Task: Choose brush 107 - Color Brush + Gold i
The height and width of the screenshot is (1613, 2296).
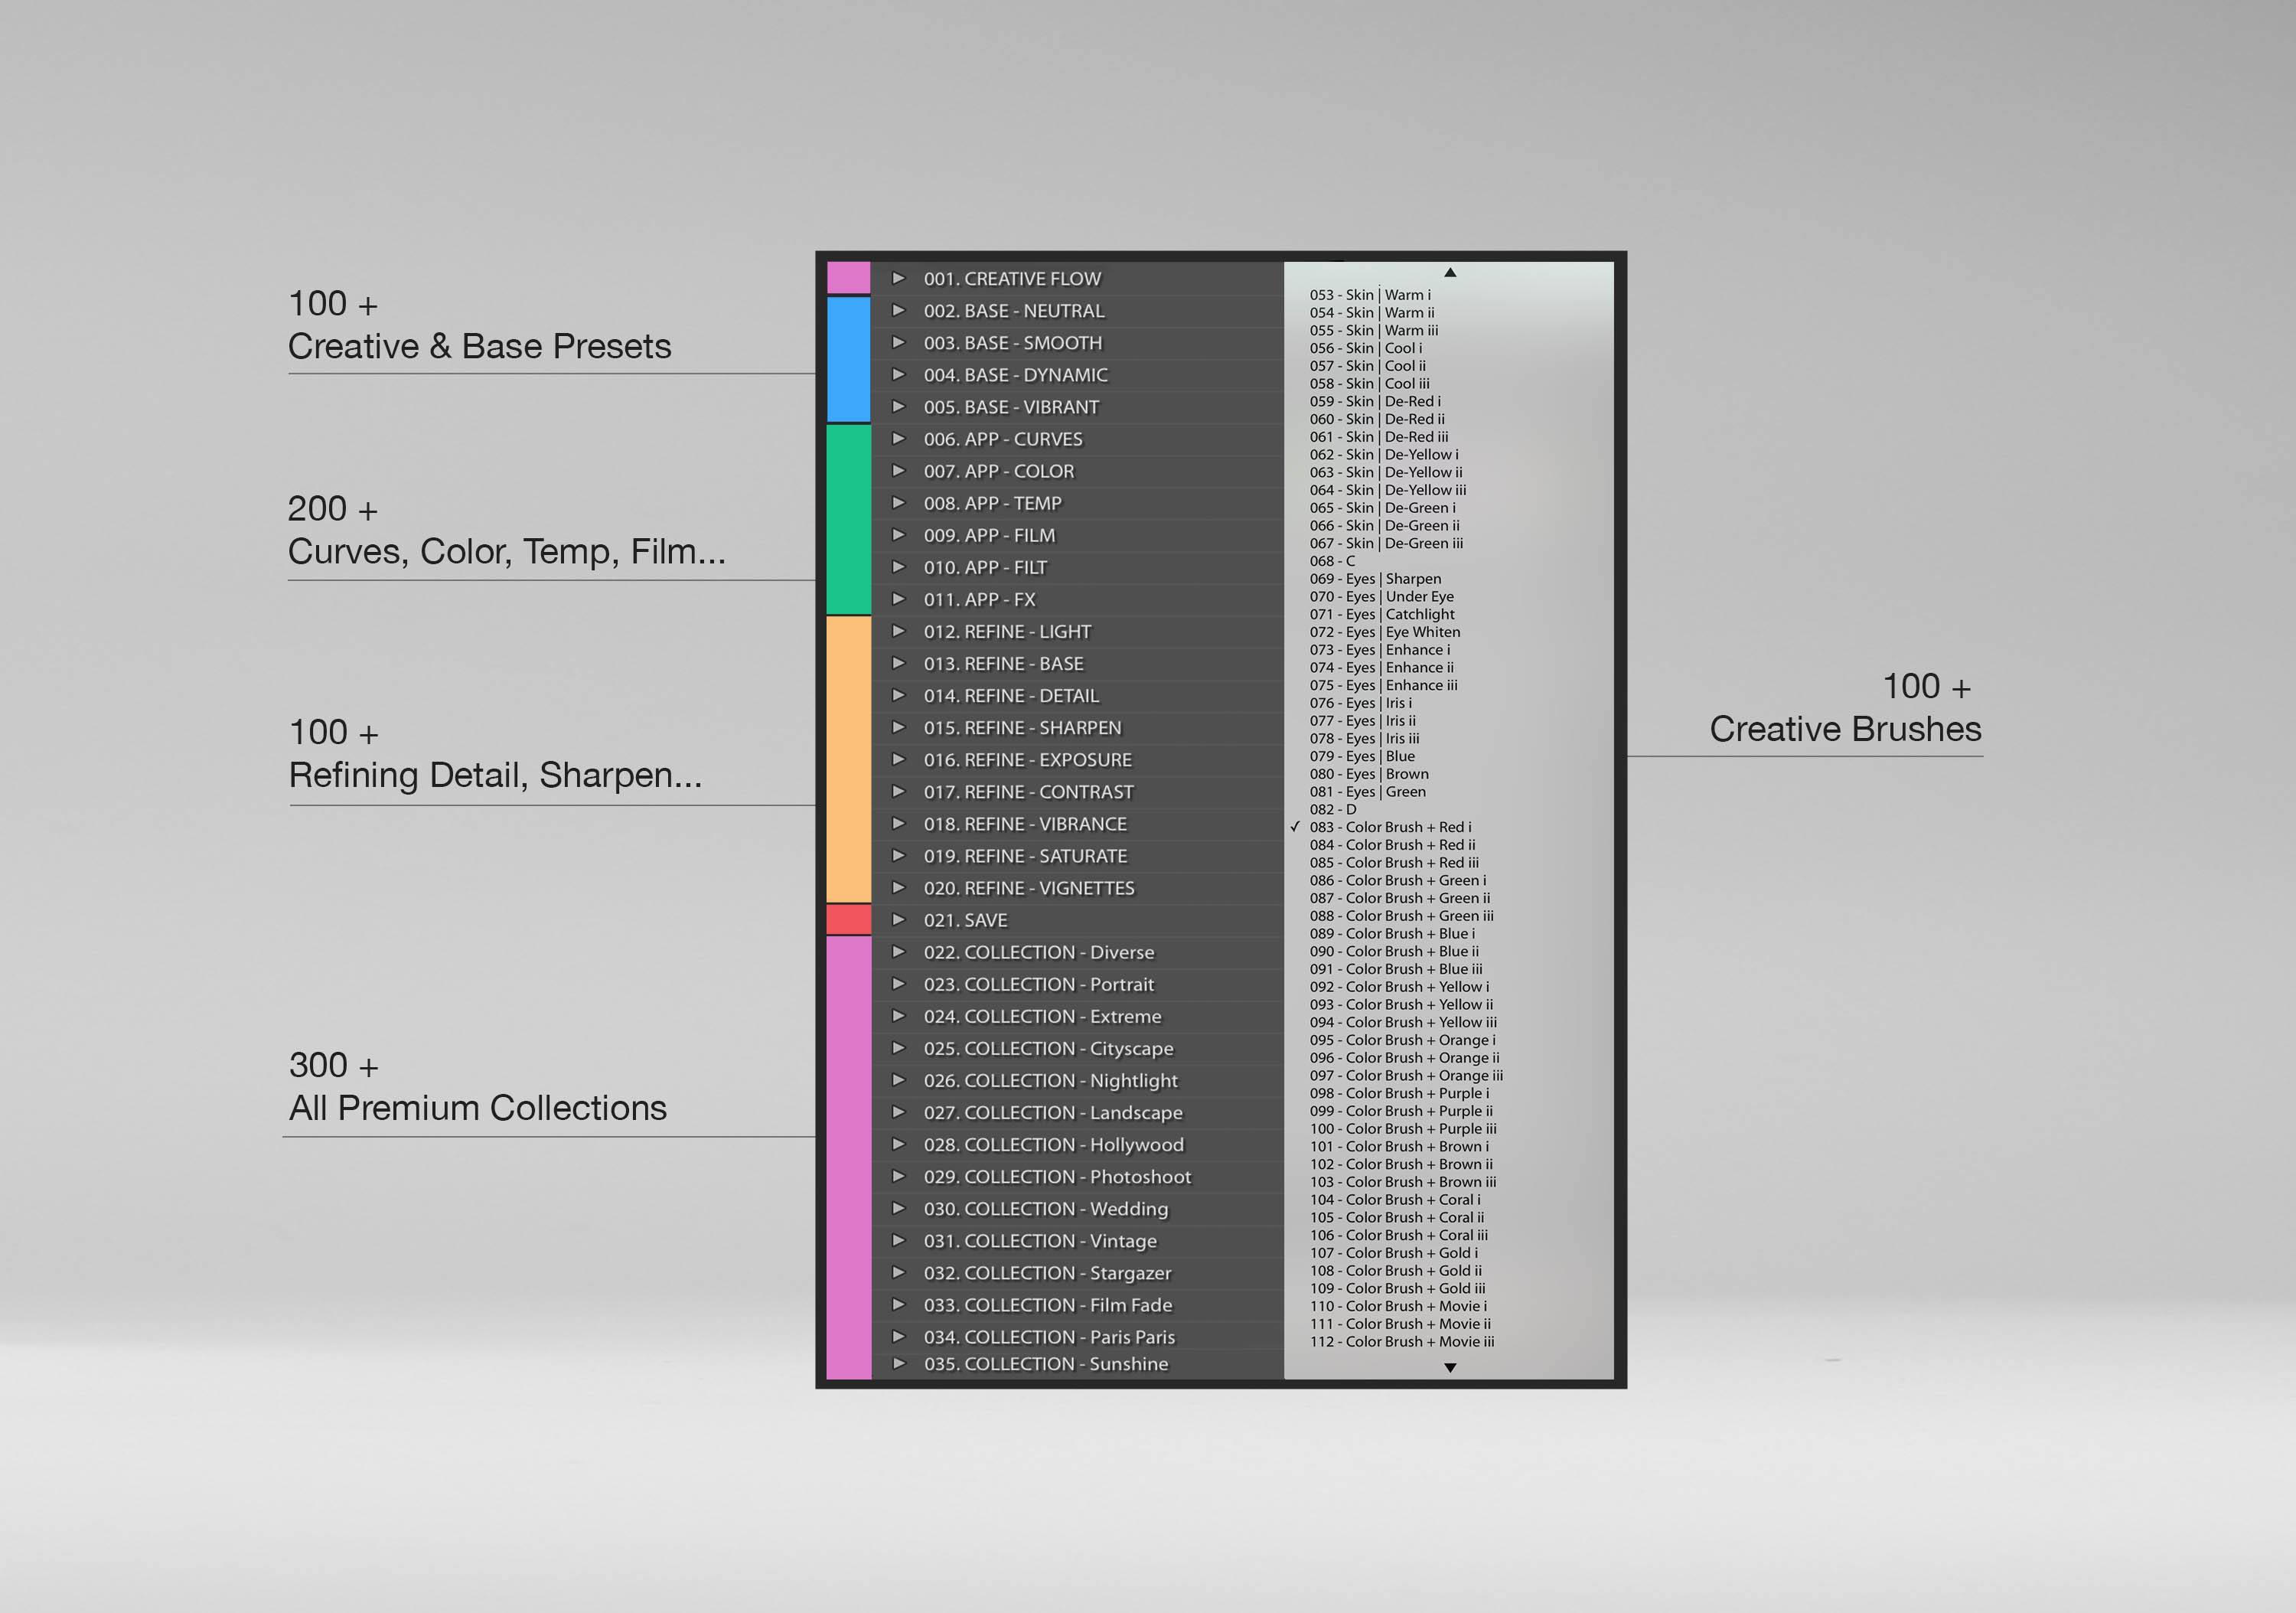Action: [x=1393, y=1253]
